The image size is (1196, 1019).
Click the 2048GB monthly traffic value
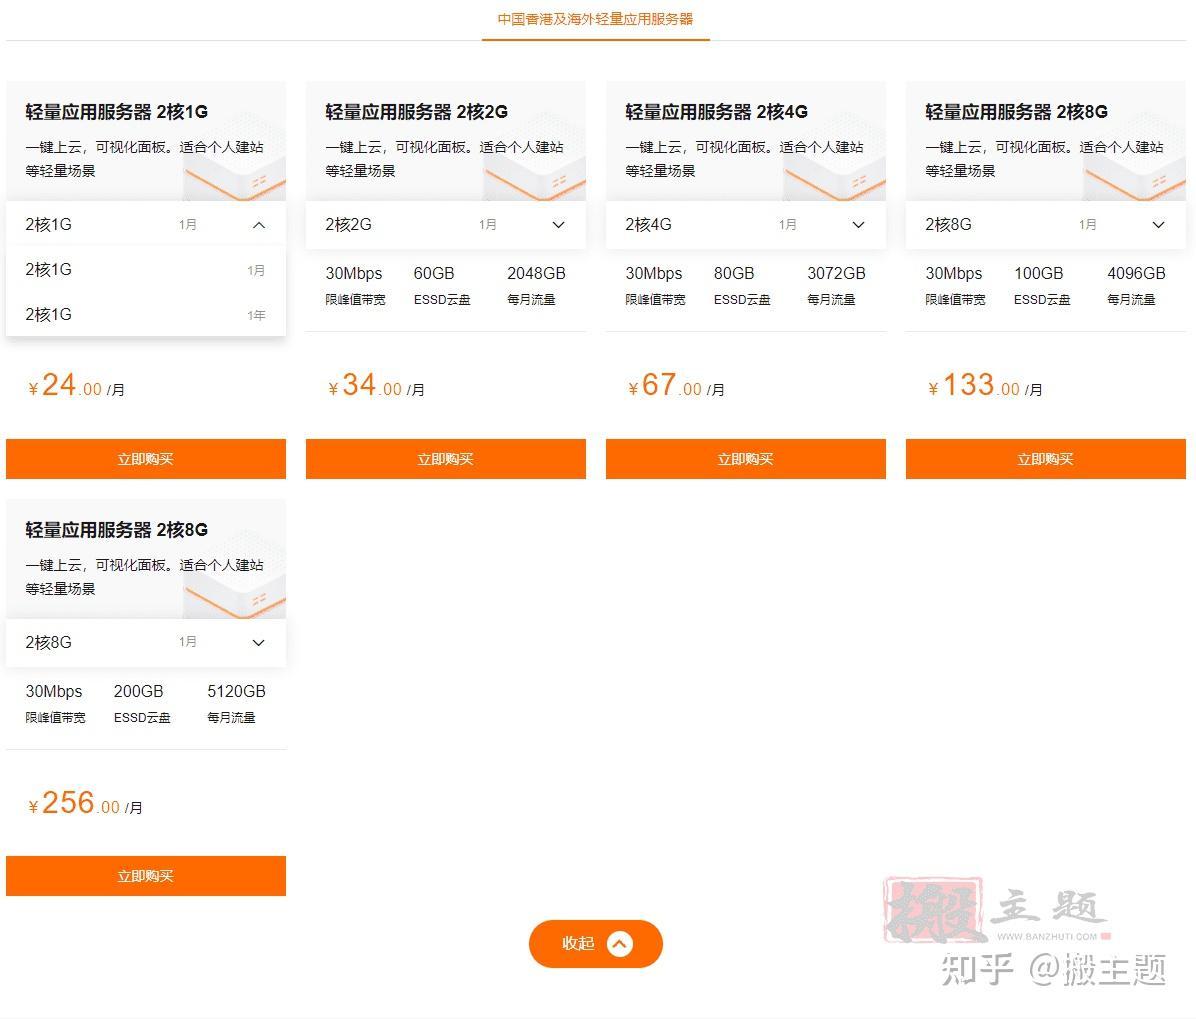[x=536, y=274]
